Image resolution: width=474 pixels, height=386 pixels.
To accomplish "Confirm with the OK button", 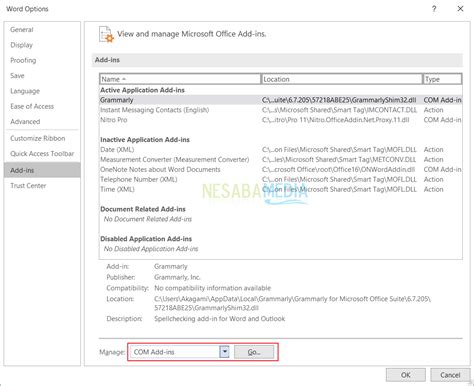I will click(x=406, y=375).
